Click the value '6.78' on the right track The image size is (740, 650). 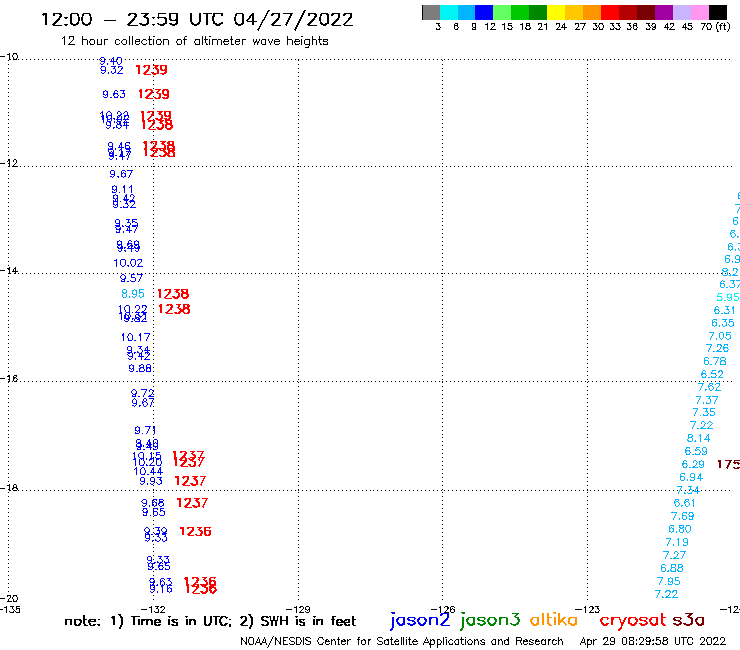coord(715,362)
